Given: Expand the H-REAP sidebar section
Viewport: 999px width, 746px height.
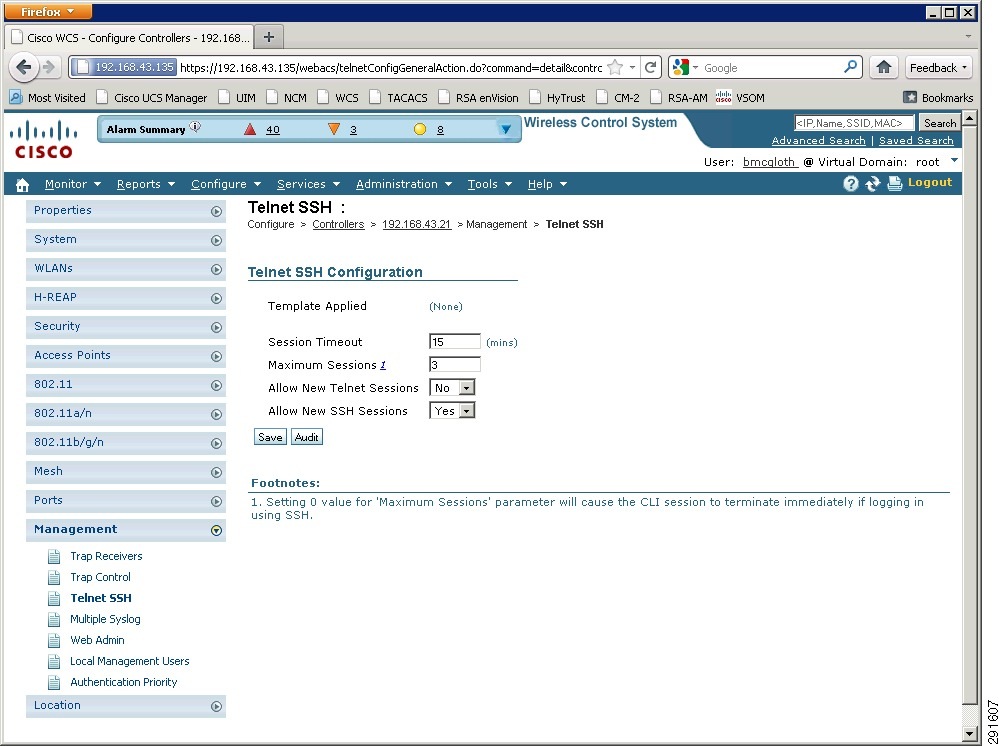Looking at the screenshot, I should pyautogui.click(x=217, y=298).
